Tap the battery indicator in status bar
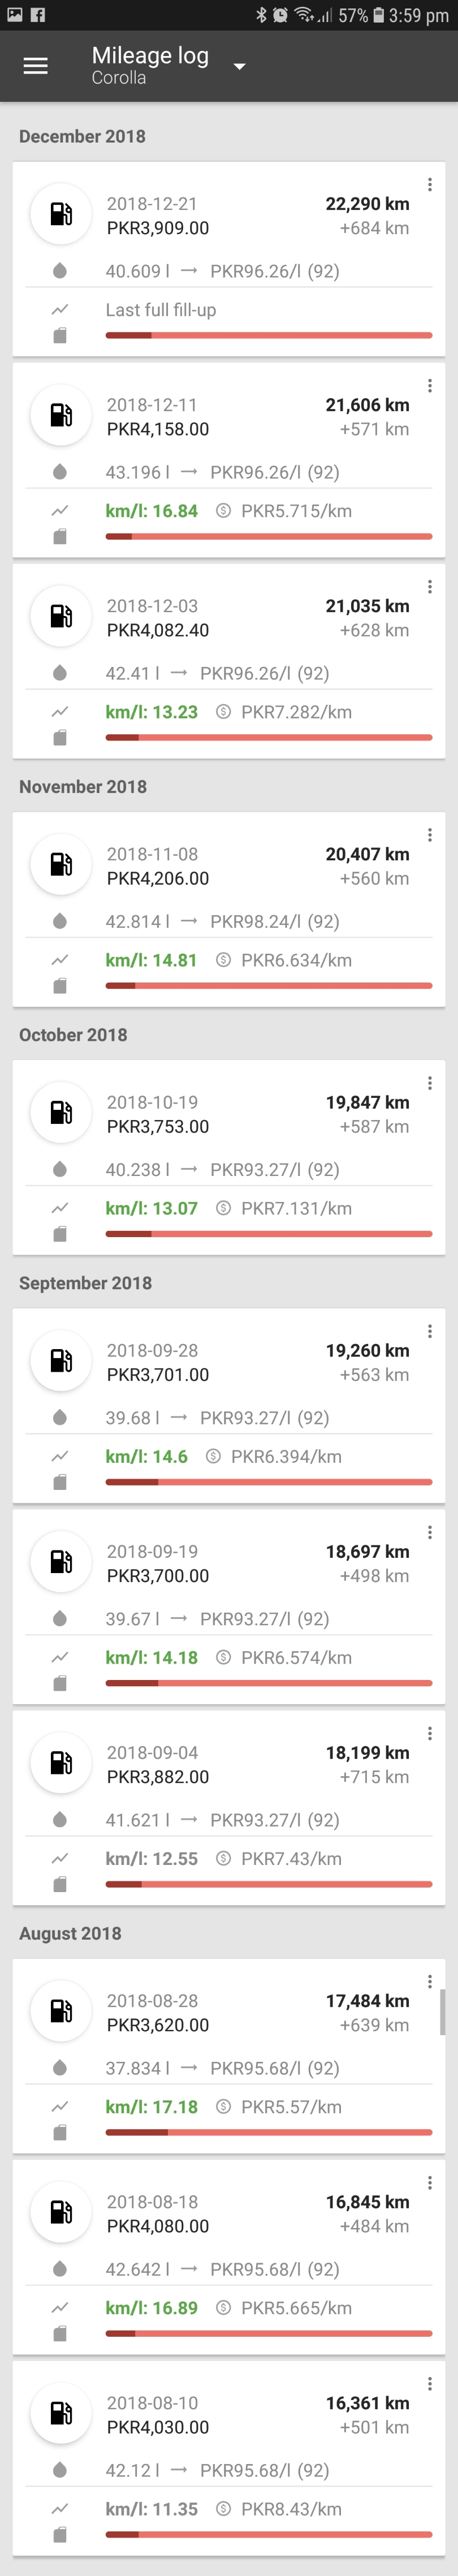The height and width of the screenshot is (2576, 458). click(378, 15)
